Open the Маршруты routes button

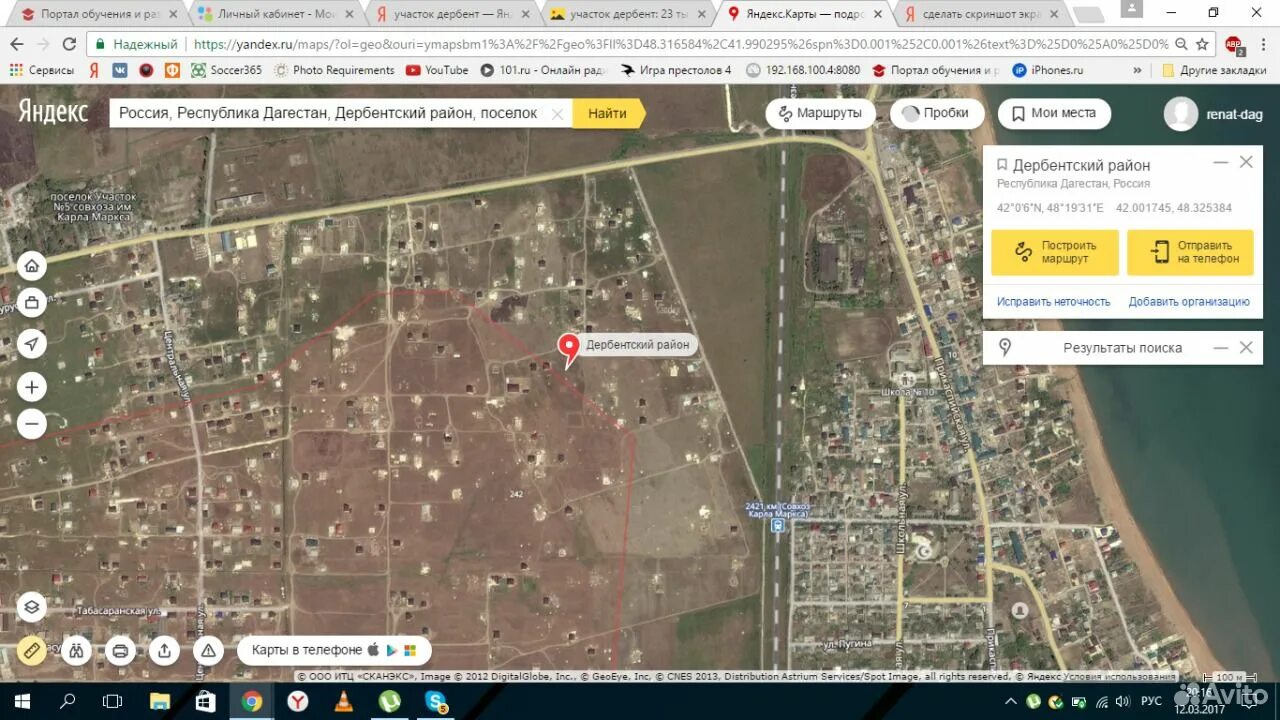pyautogui.click(x=820, y=114)
